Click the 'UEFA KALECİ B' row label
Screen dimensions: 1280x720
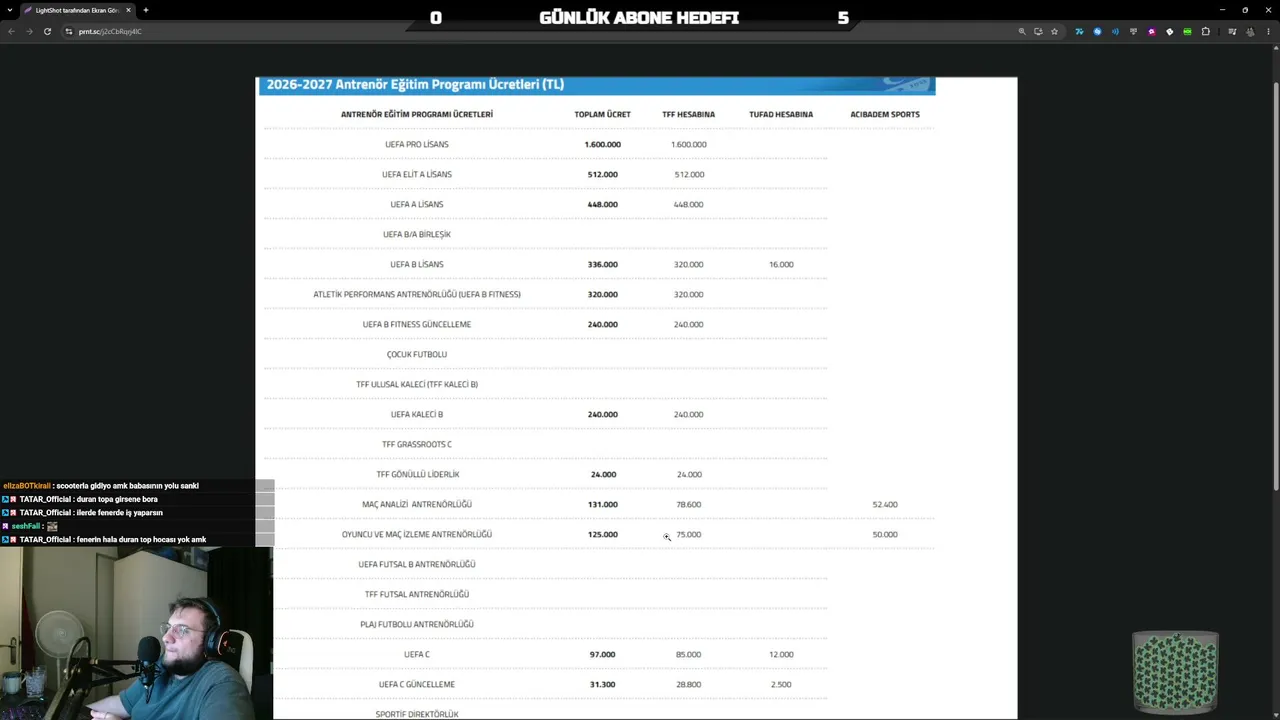[x=417, y=414]
